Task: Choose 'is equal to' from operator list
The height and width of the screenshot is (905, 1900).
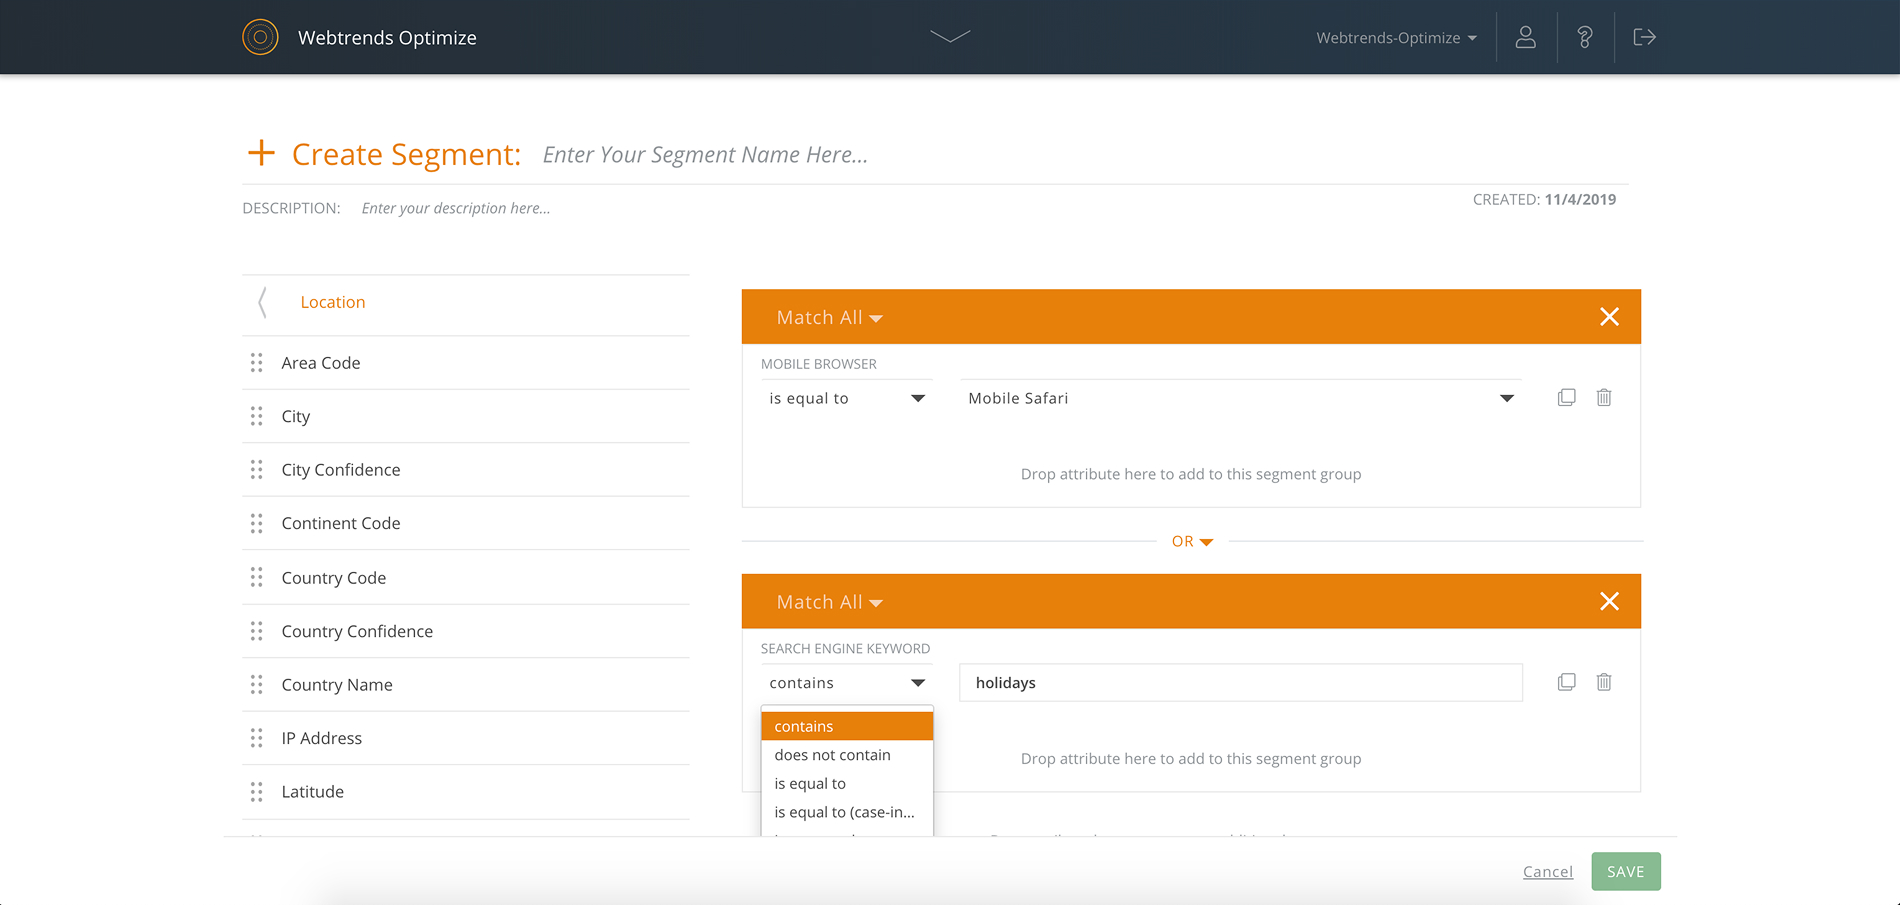Action: point(847,784)
